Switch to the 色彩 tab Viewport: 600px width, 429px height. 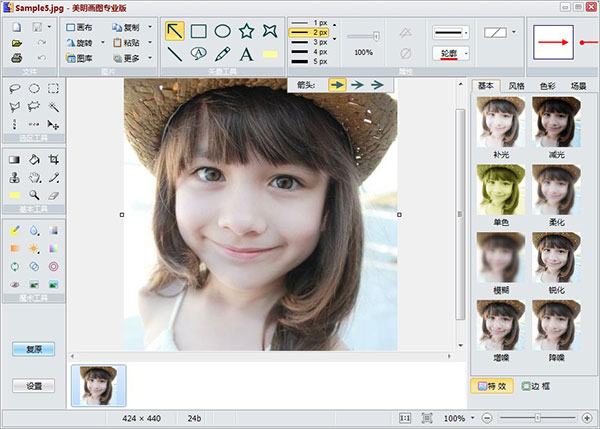pyautogui.click(x=547, y=87)
